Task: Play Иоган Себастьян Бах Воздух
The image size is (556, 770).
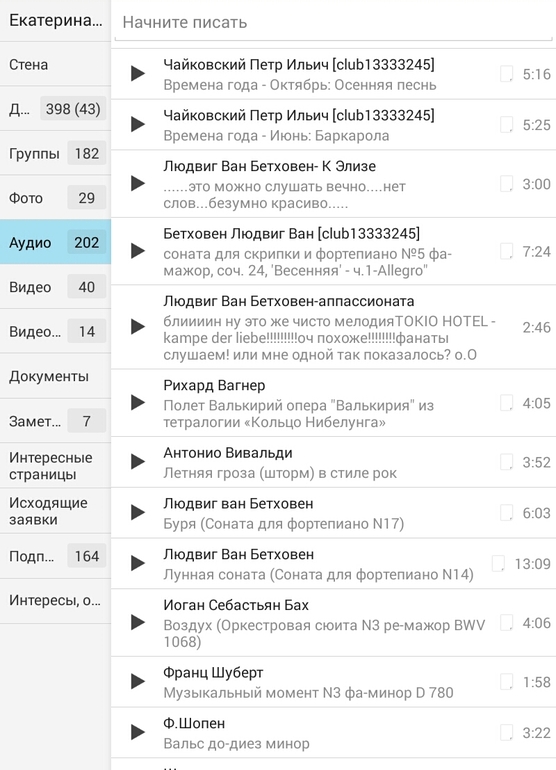Action: pos(138,623)
